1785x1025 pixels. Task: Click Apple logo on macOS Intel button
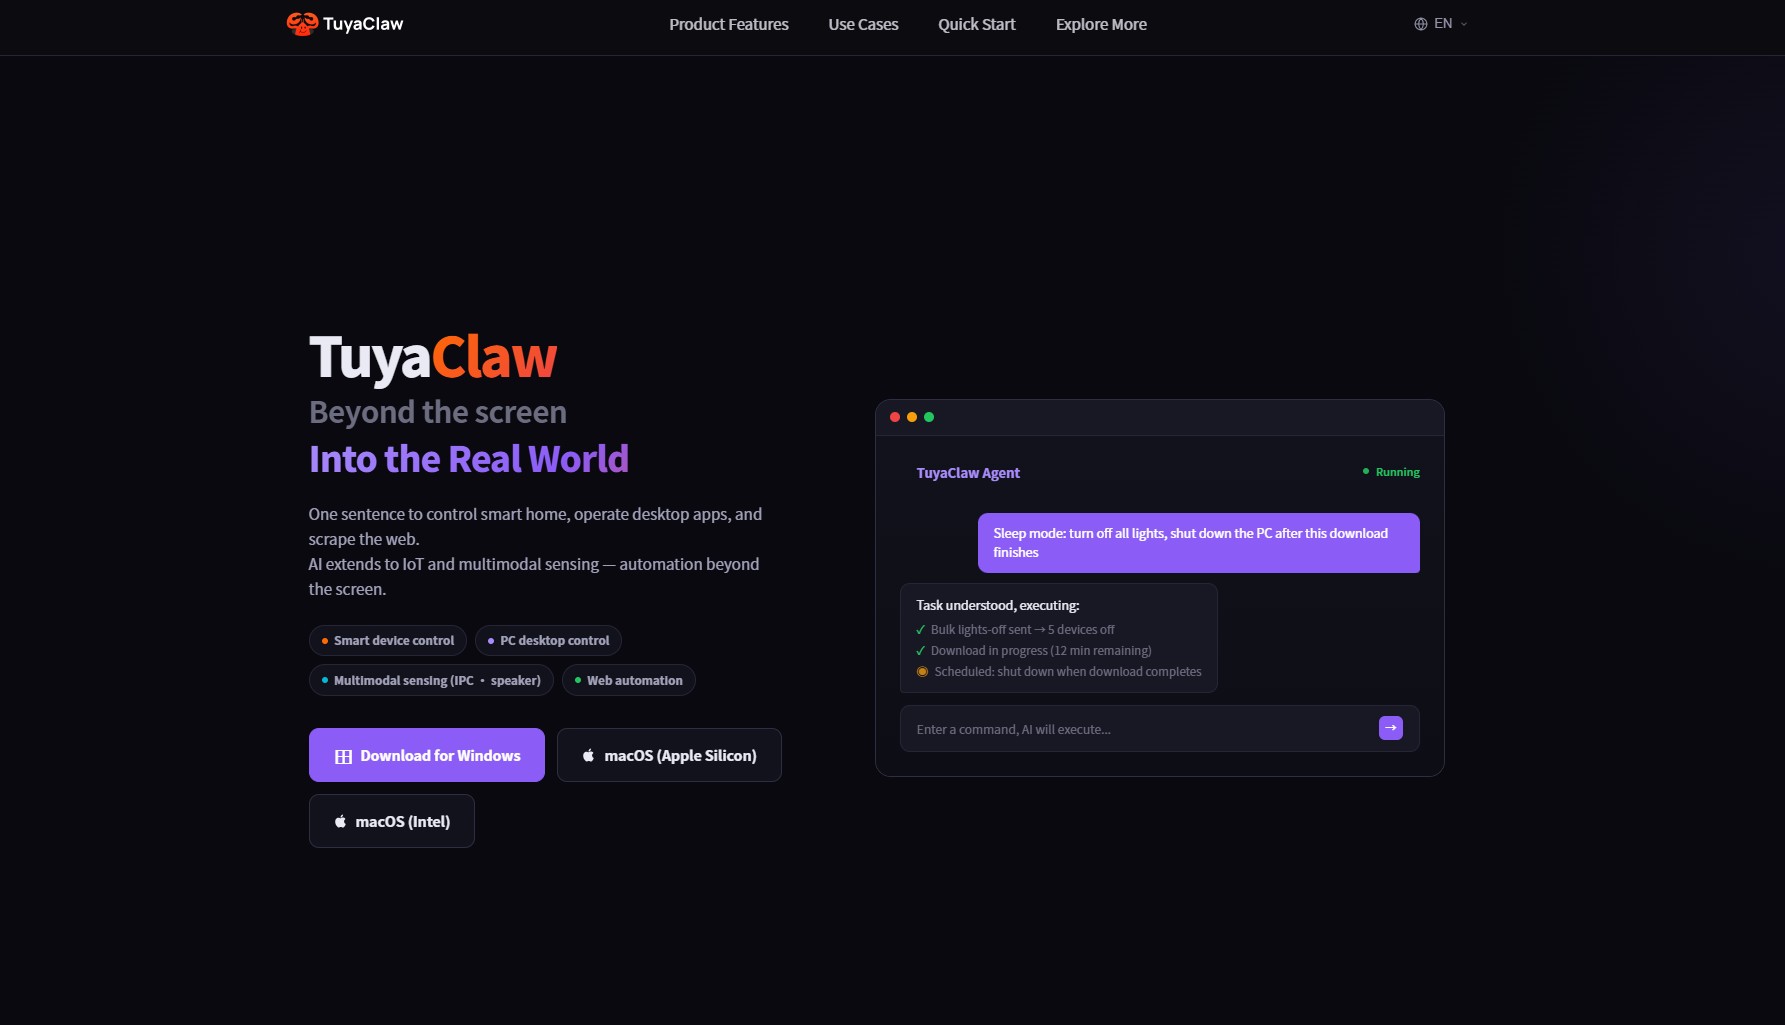340,822
